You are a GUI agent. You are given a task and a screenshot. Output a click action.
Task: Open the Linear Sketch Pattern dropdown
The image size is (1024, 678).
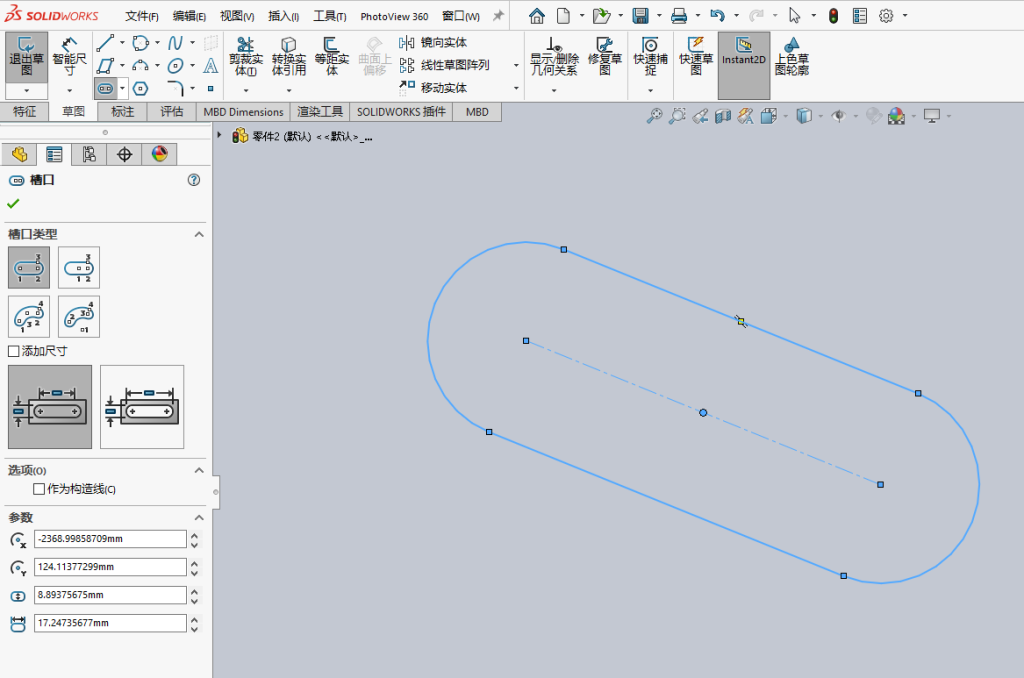click(x=516, y=65)
